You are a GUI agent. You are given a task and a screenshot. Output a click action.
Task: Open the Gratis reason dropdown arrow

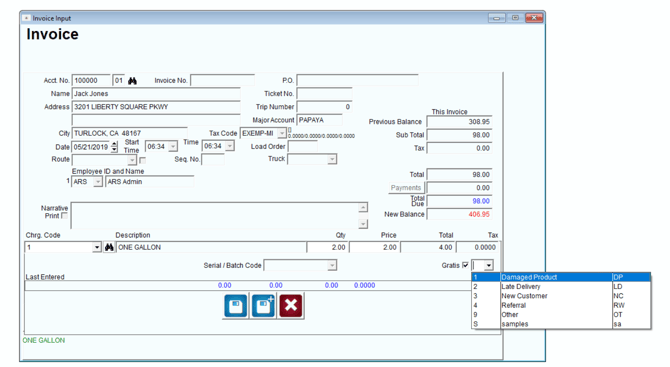tap(489, 265)
